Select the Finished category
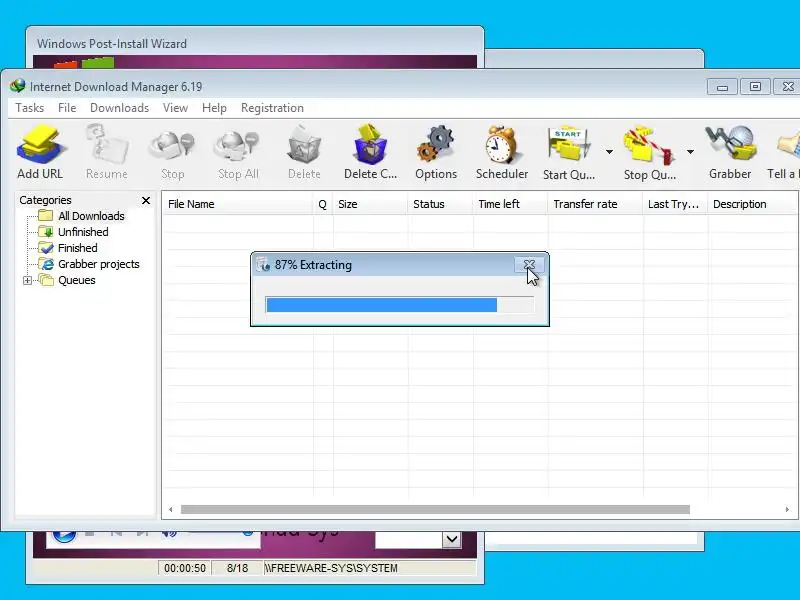800x600 pixels. (78, 248)
